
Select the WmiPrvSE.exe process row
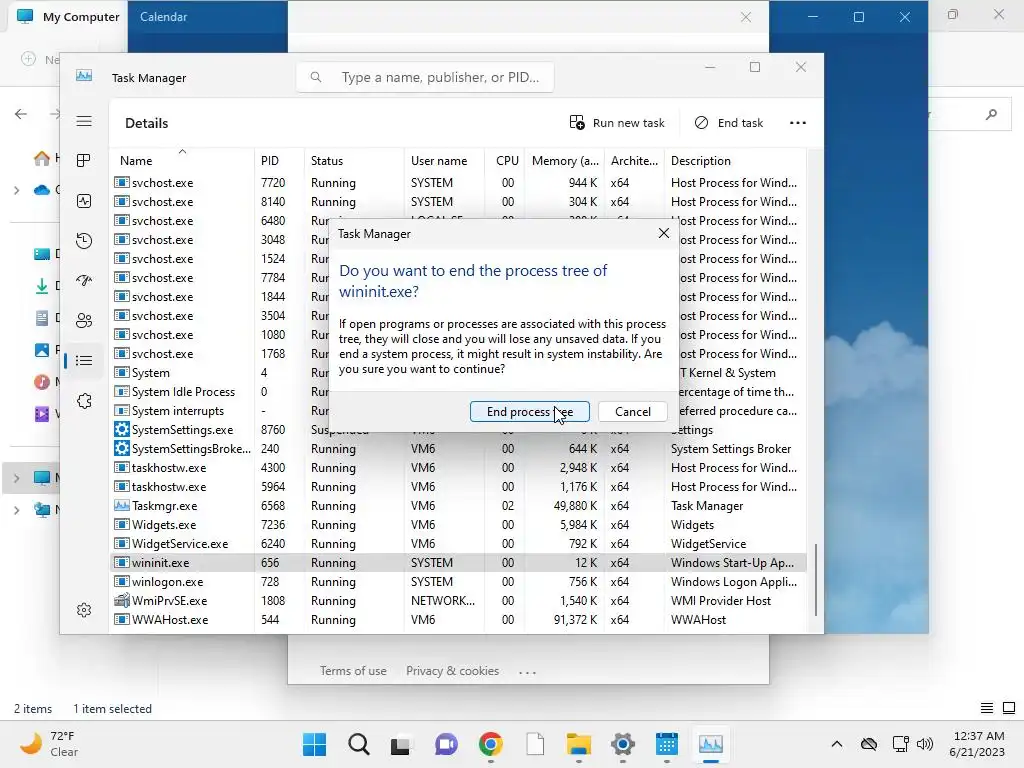click(460, 600)
